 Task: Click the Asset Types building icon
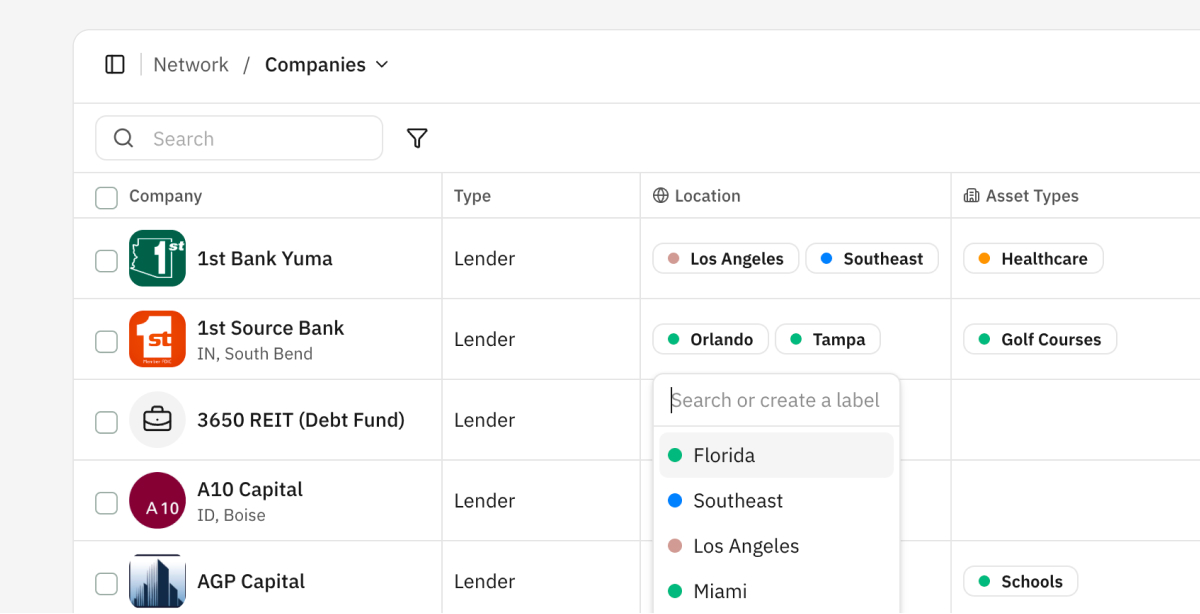click(x=971, y=196)
